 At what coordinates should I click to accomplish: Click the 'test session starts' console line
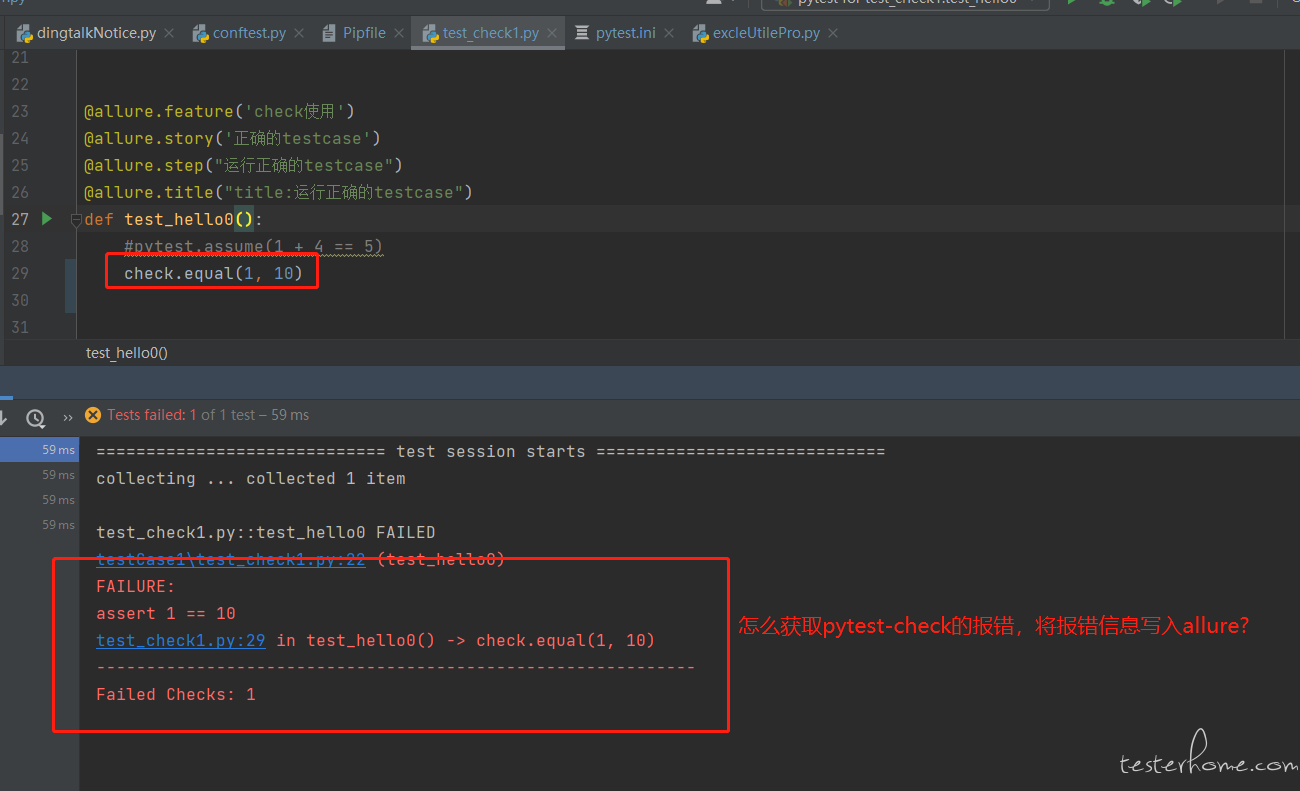click(x=490, y=451)
